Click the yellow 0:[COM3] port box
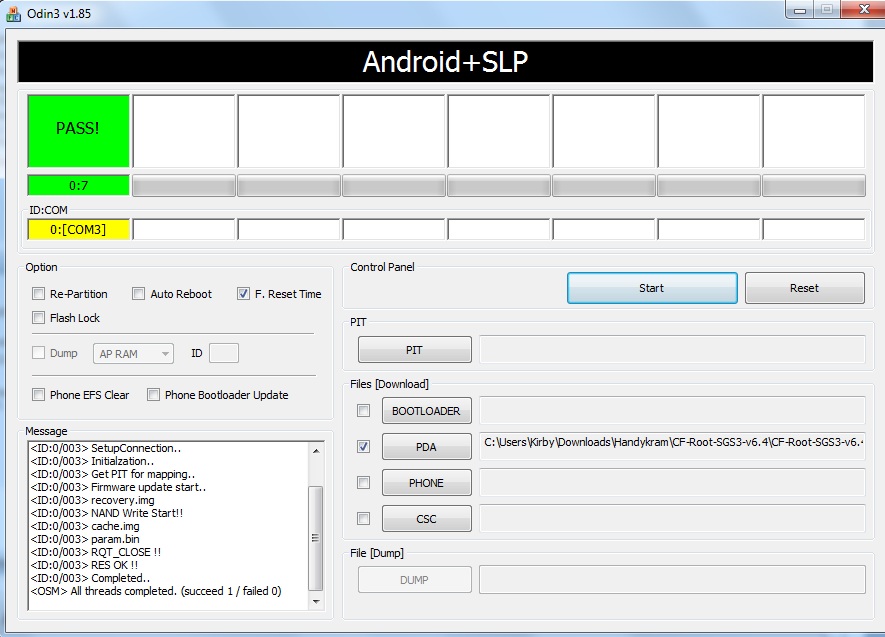Viewport: 885px width, 637px height. [78, 229]
